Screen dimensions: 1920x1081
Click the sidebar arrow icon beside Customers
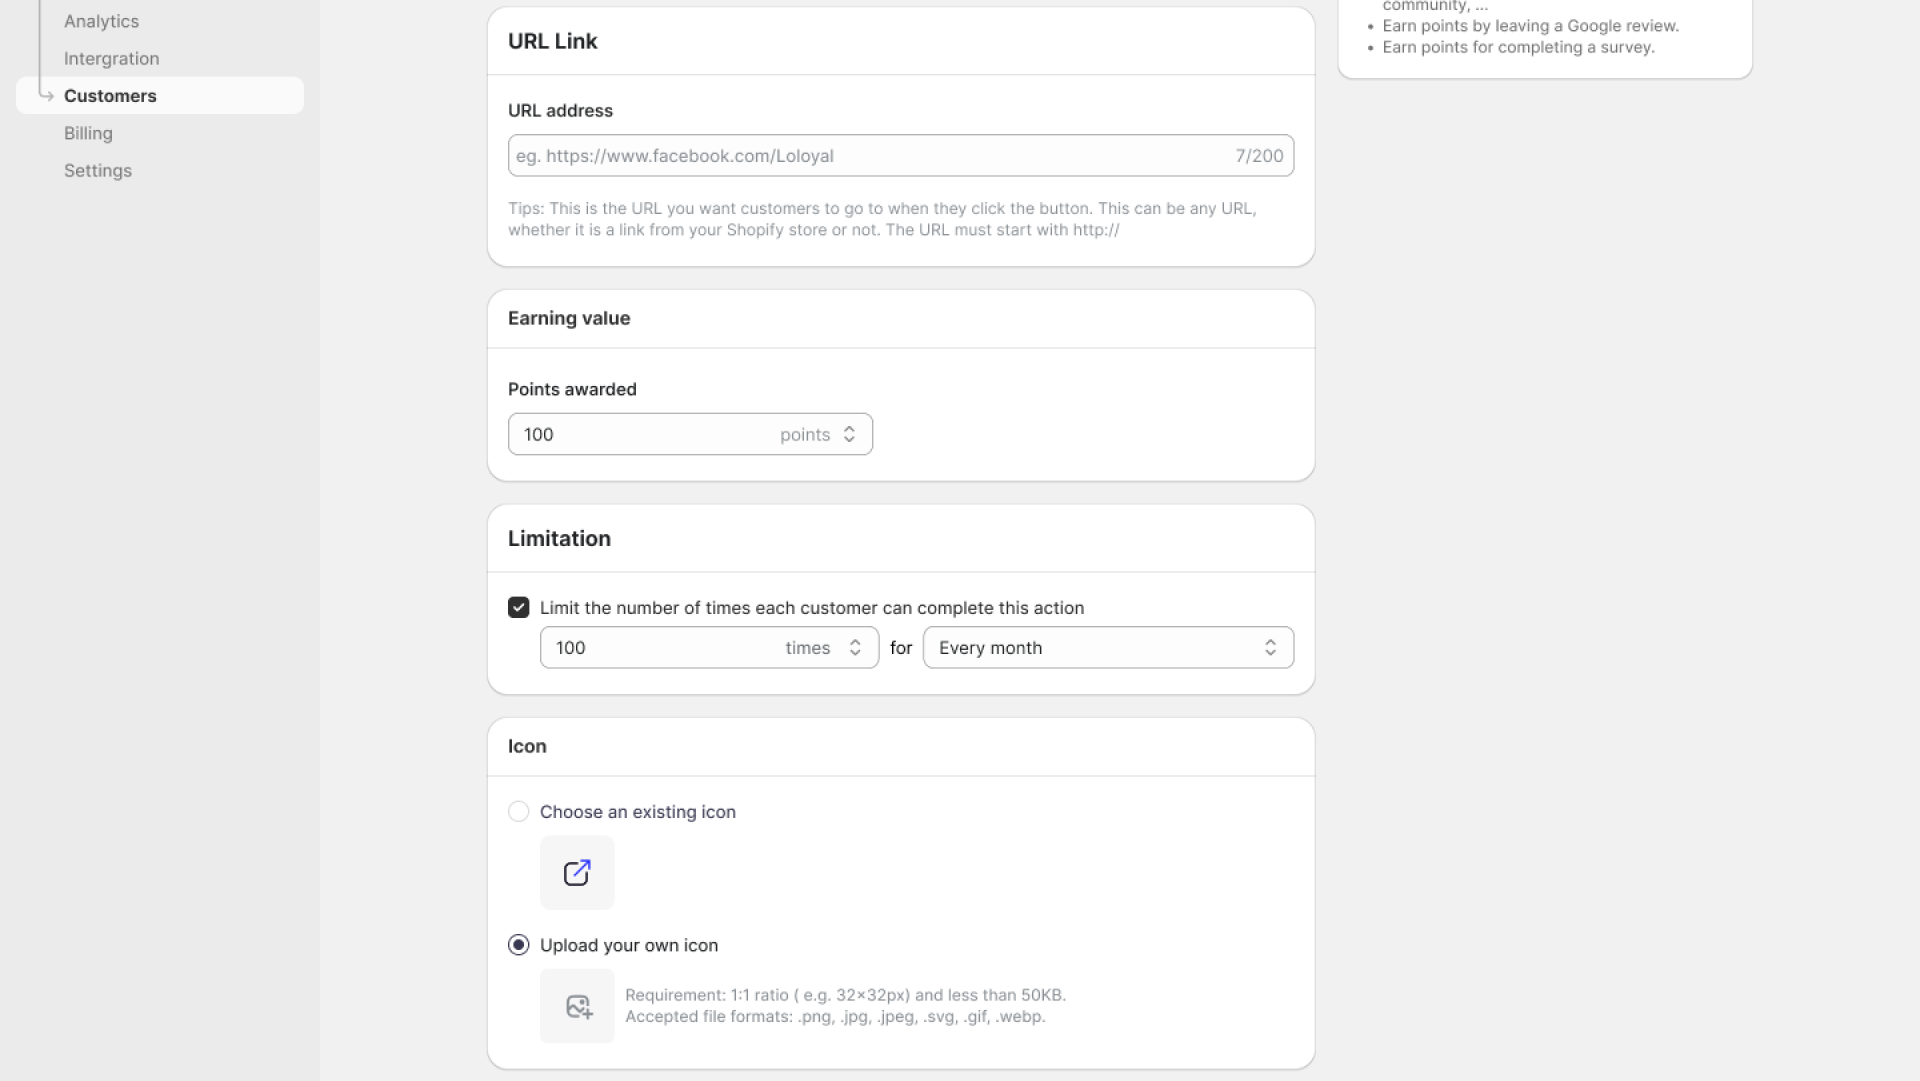coord(46,95)
